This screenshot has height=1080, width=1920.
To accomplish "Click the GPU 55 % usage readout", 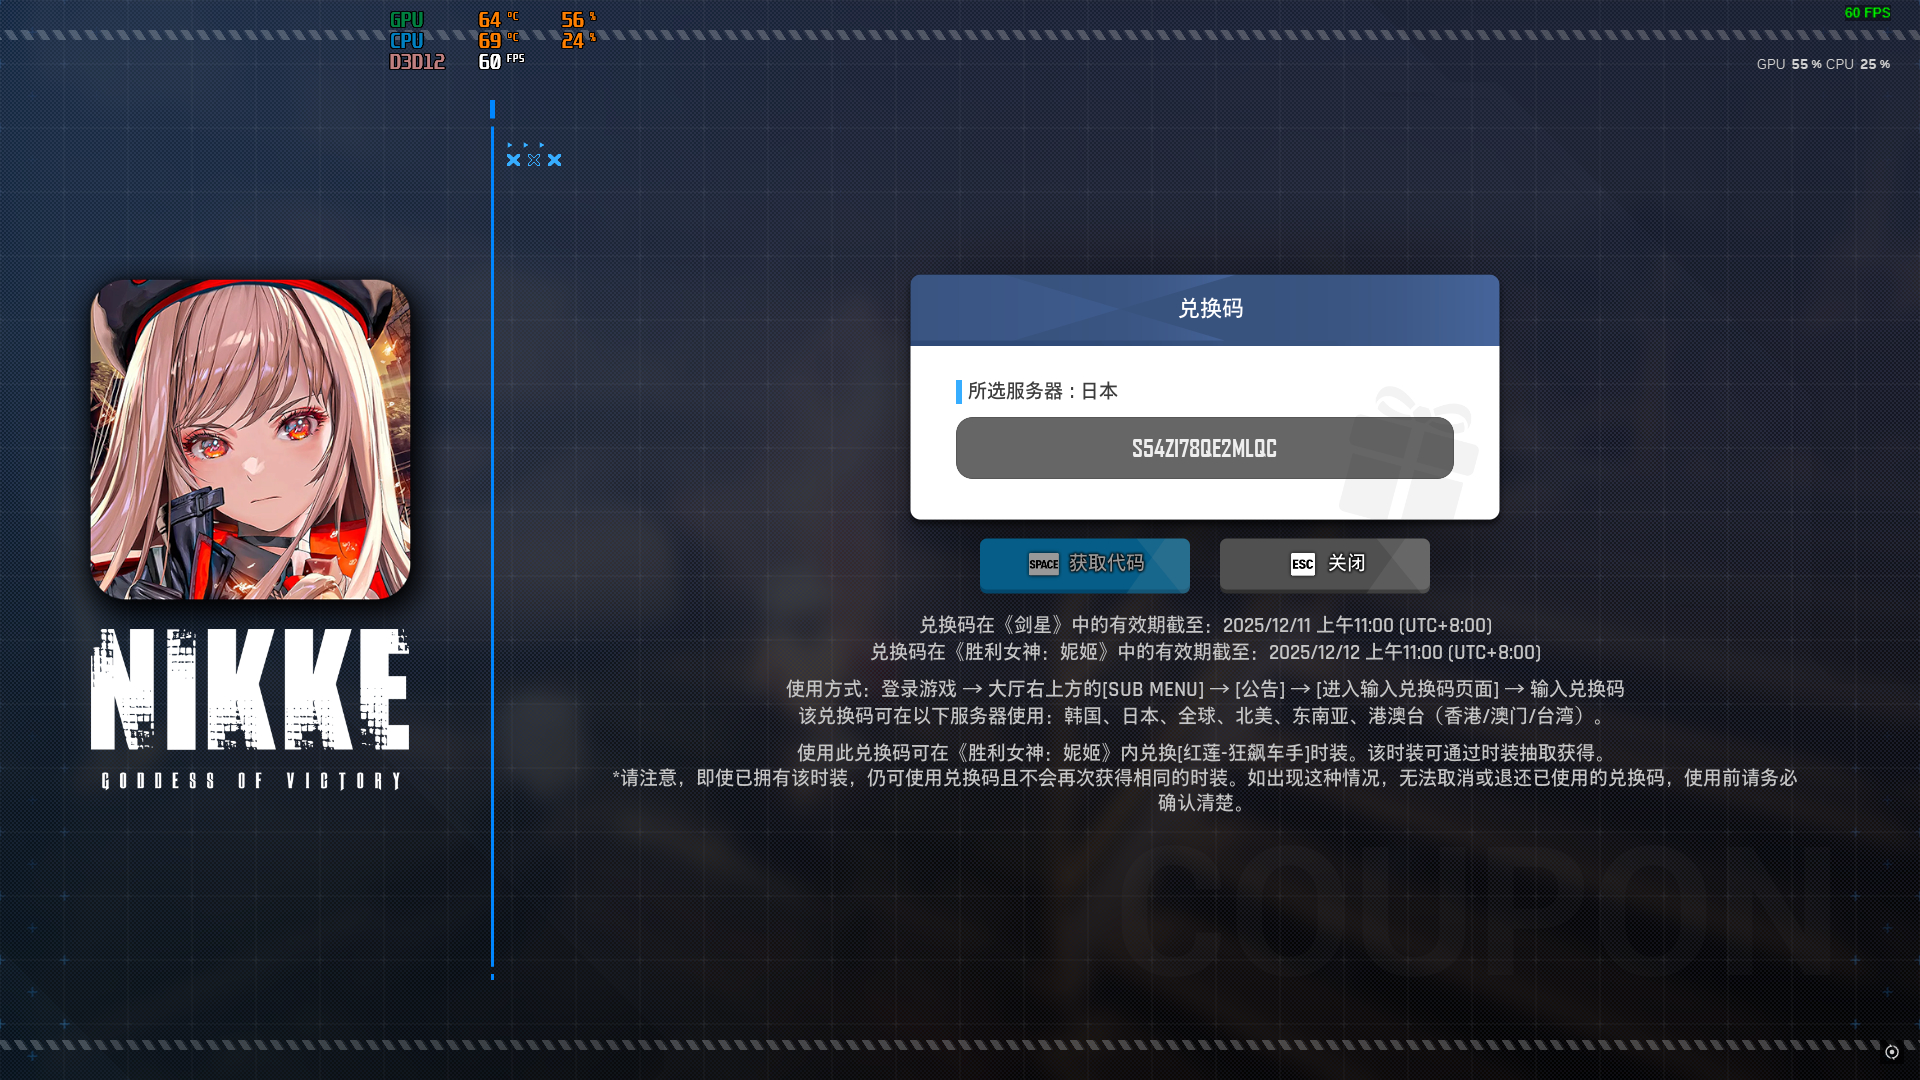I will [1789, 64].
